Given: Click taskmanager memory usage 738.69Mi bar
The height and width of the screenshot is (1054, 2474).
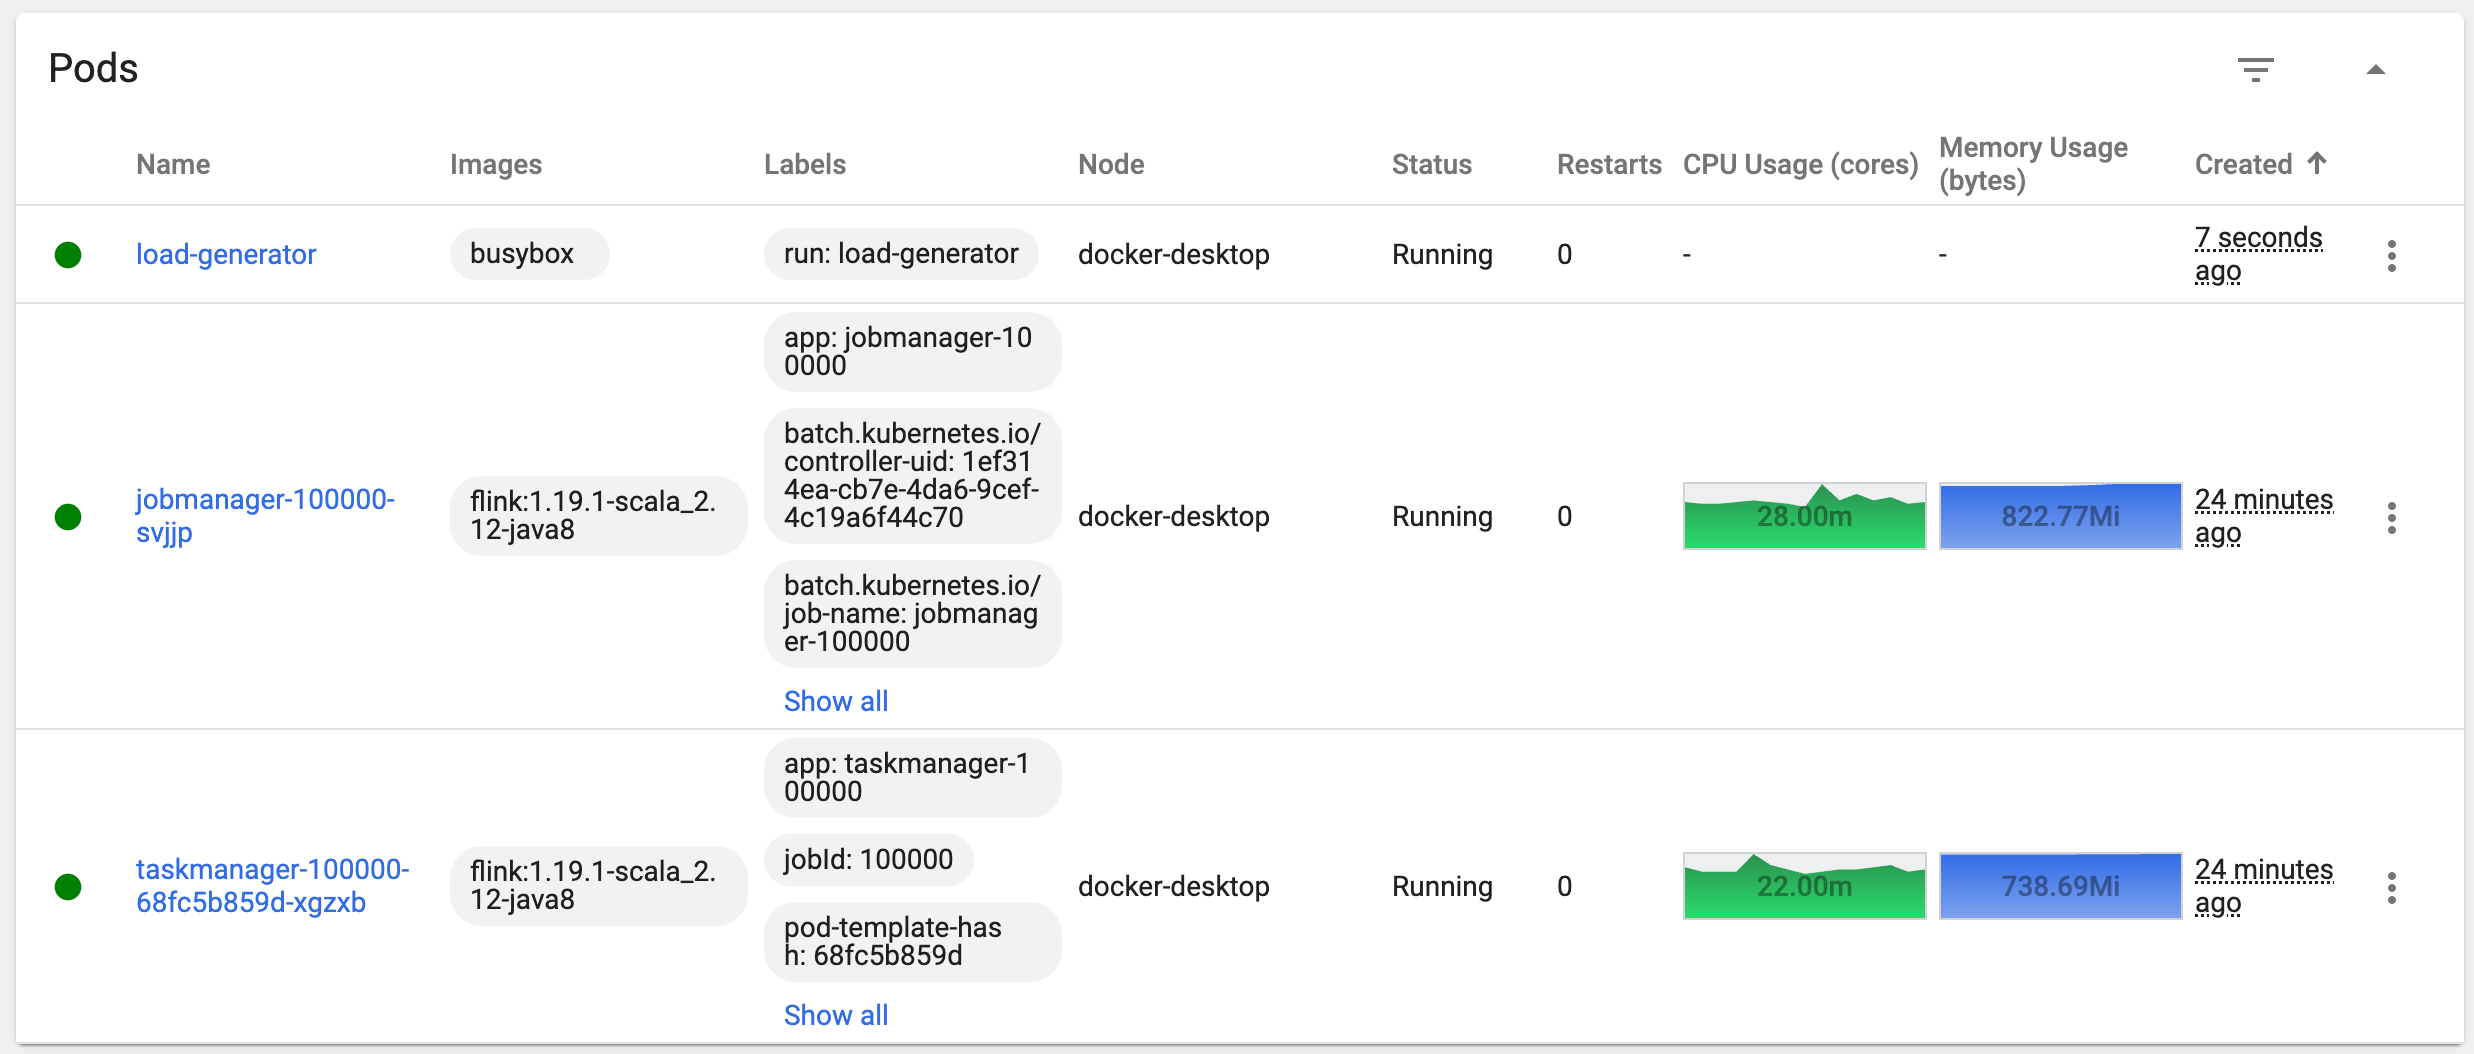Looking at the screenshot, I should (2060, 886).
